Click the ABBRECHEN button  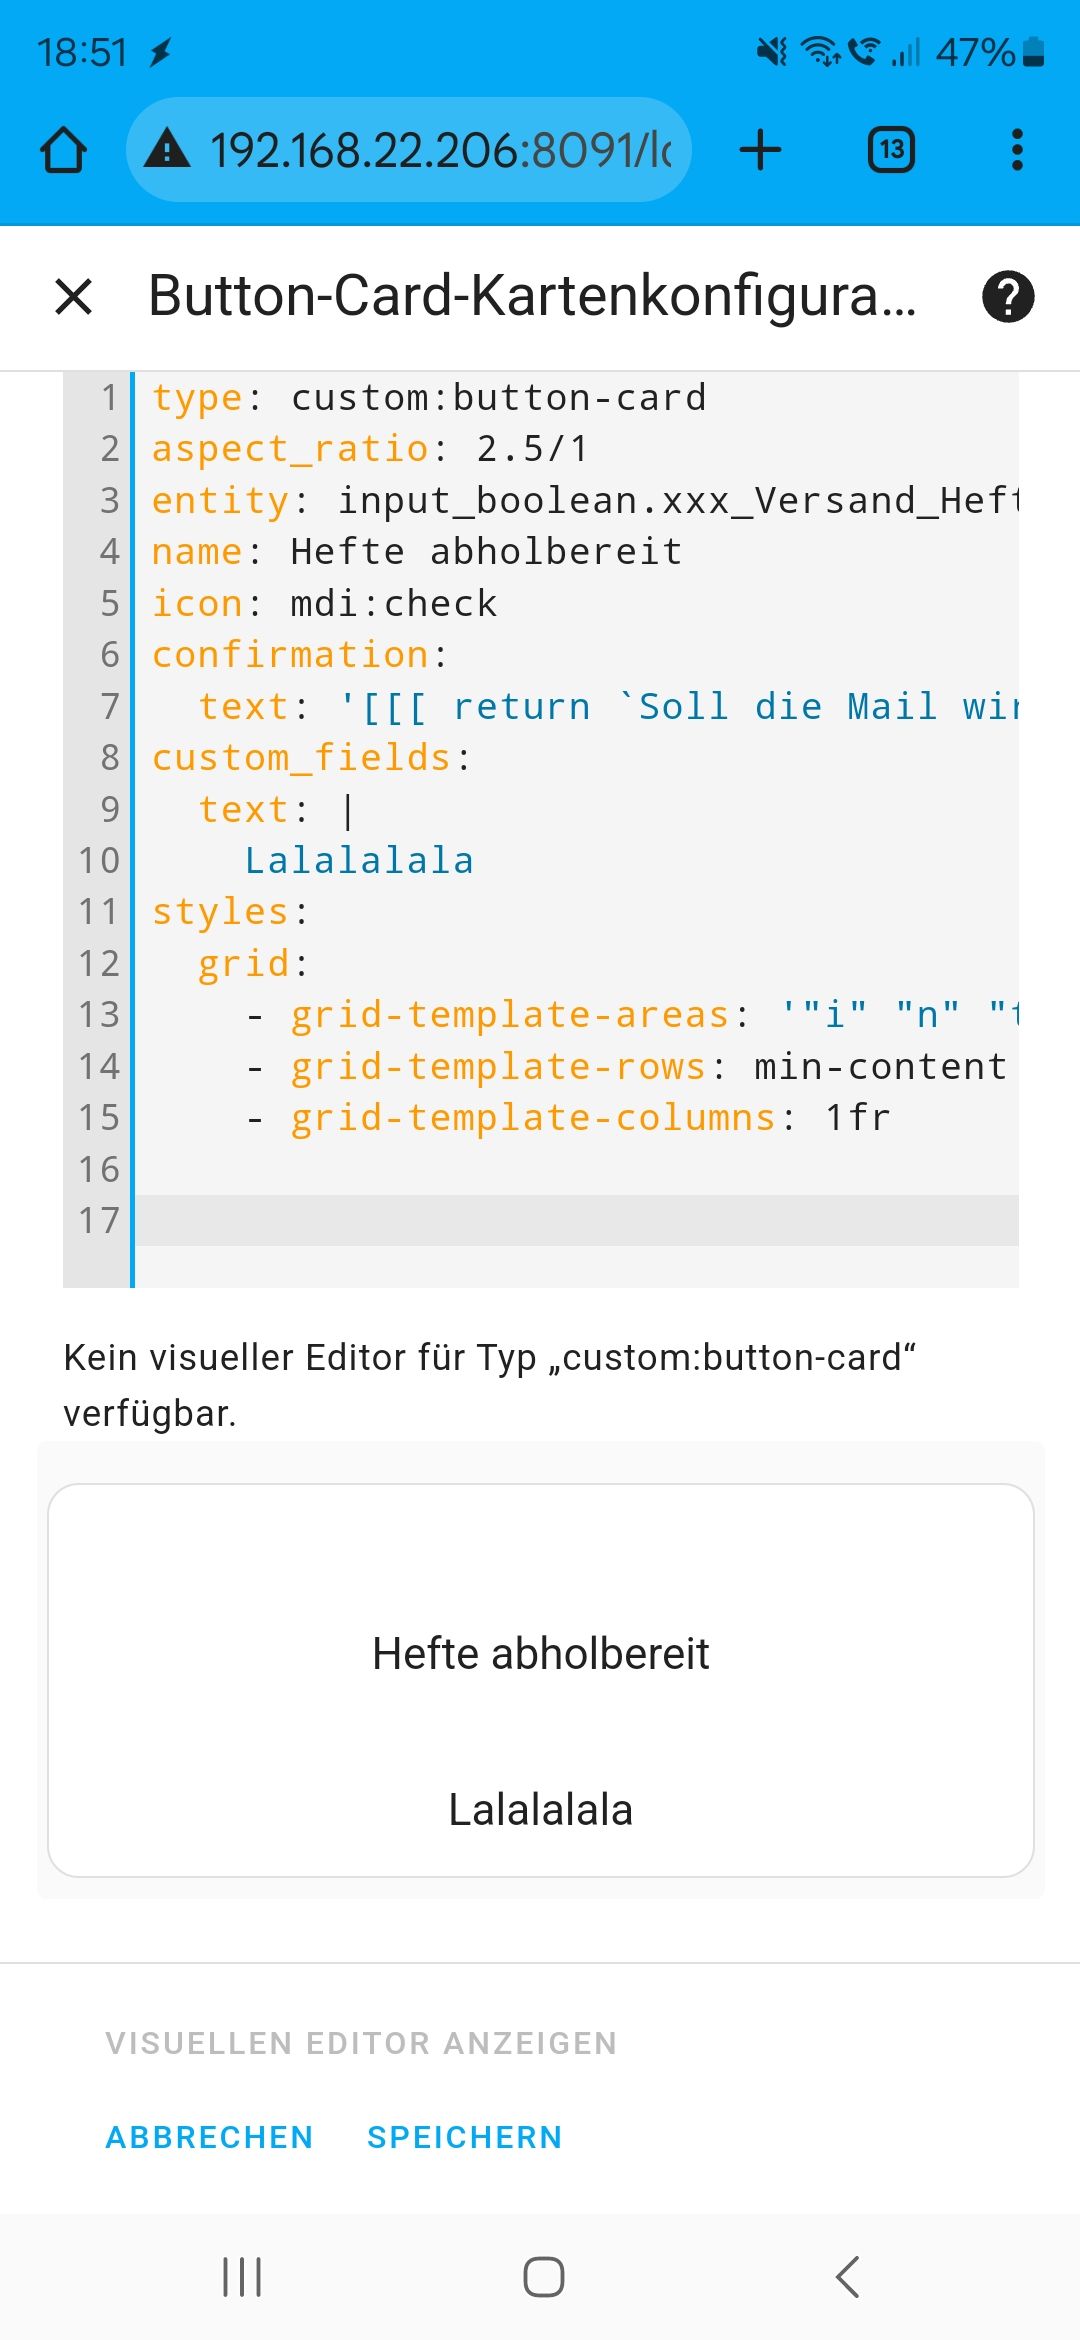coord(209,2137)
